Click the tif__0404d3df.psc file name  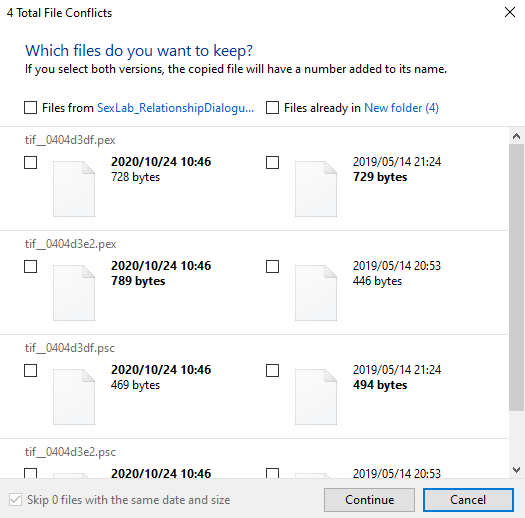pyautogui.click(x=70, y=348)
